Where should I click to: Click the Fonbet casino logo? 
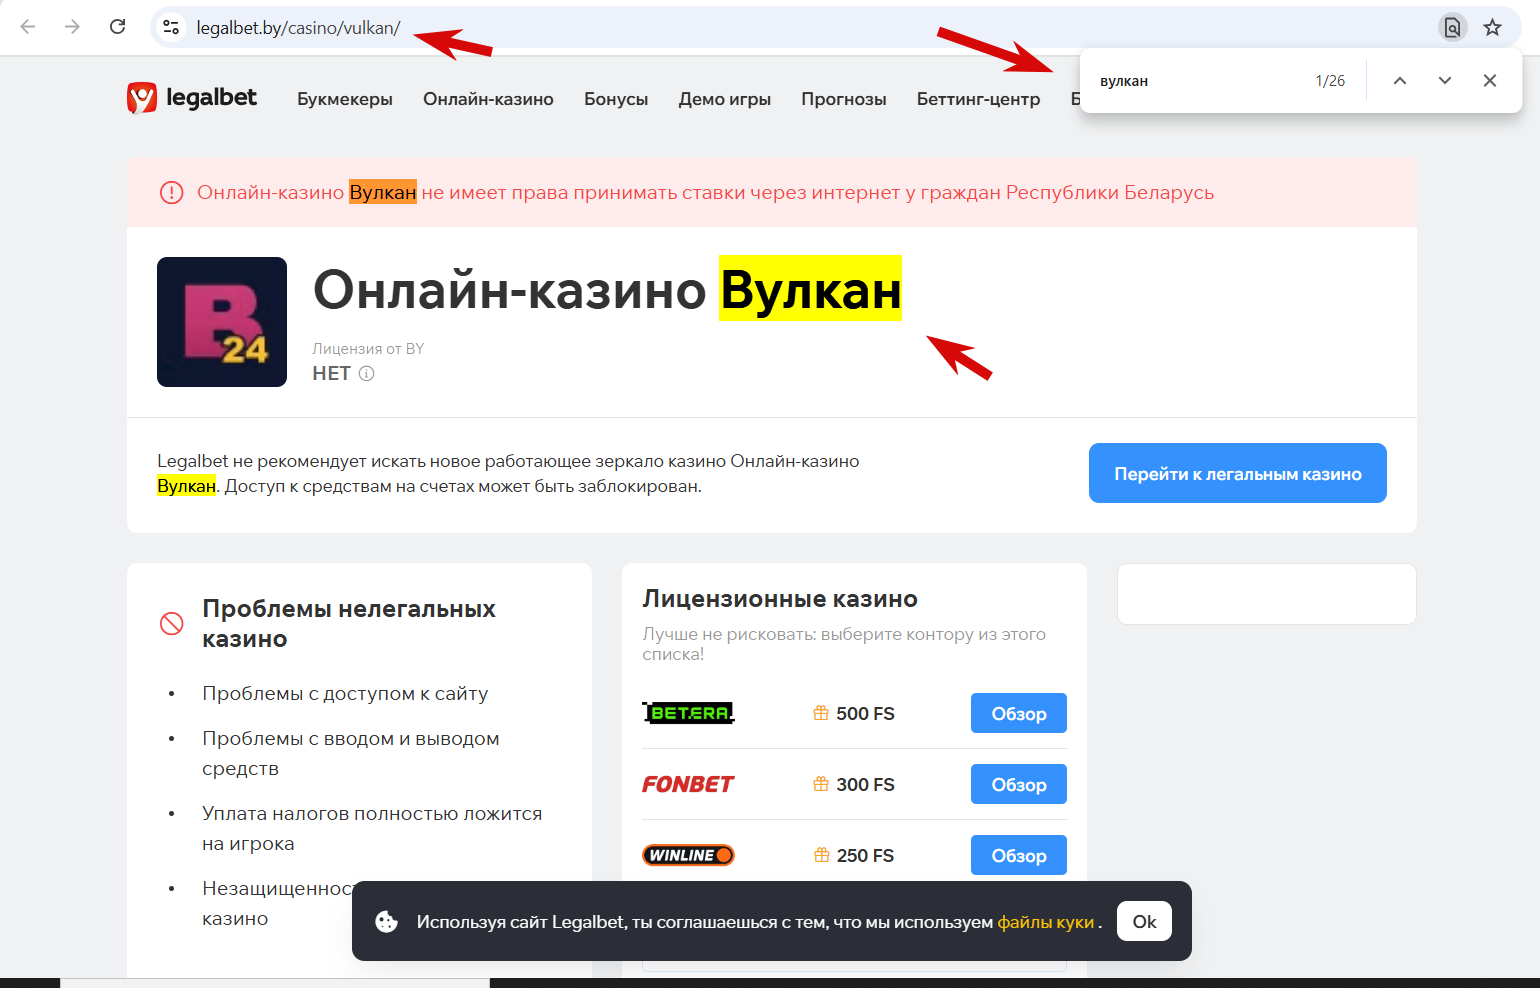pyautogui.click(x=688, y=784)
